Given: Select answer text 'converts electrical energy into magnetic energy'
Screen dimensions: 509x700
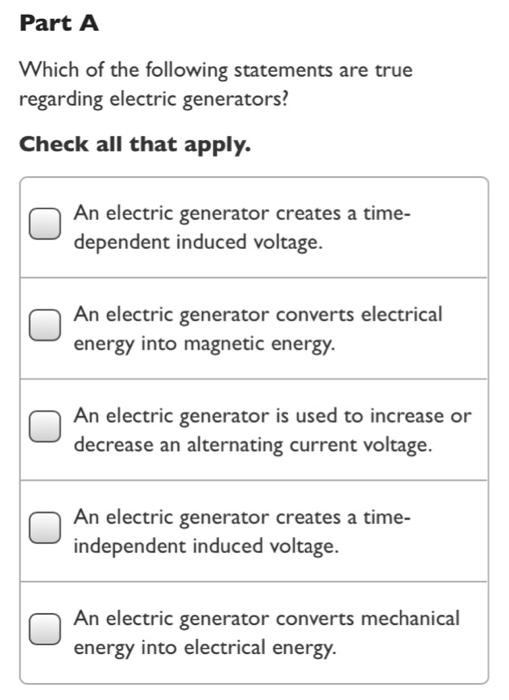Looking at the screenshot, I should pyautogui.click(x=258, y=329).
